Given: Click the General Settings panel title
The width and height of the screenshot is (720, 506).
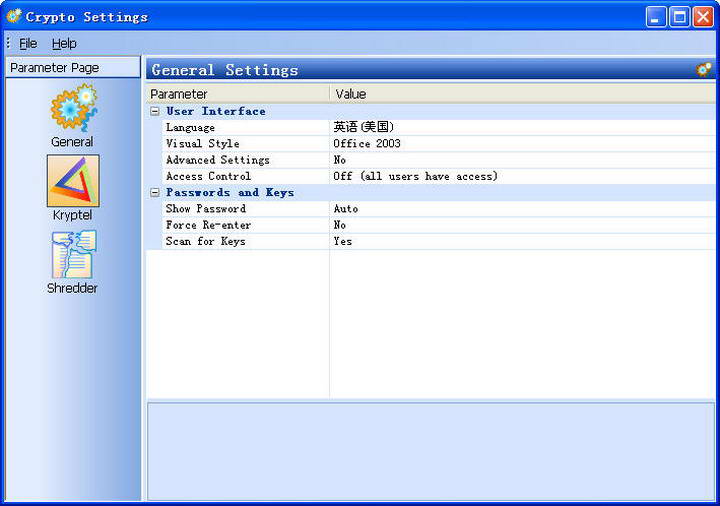Looking at the screenshot, I should coord(225,70).
